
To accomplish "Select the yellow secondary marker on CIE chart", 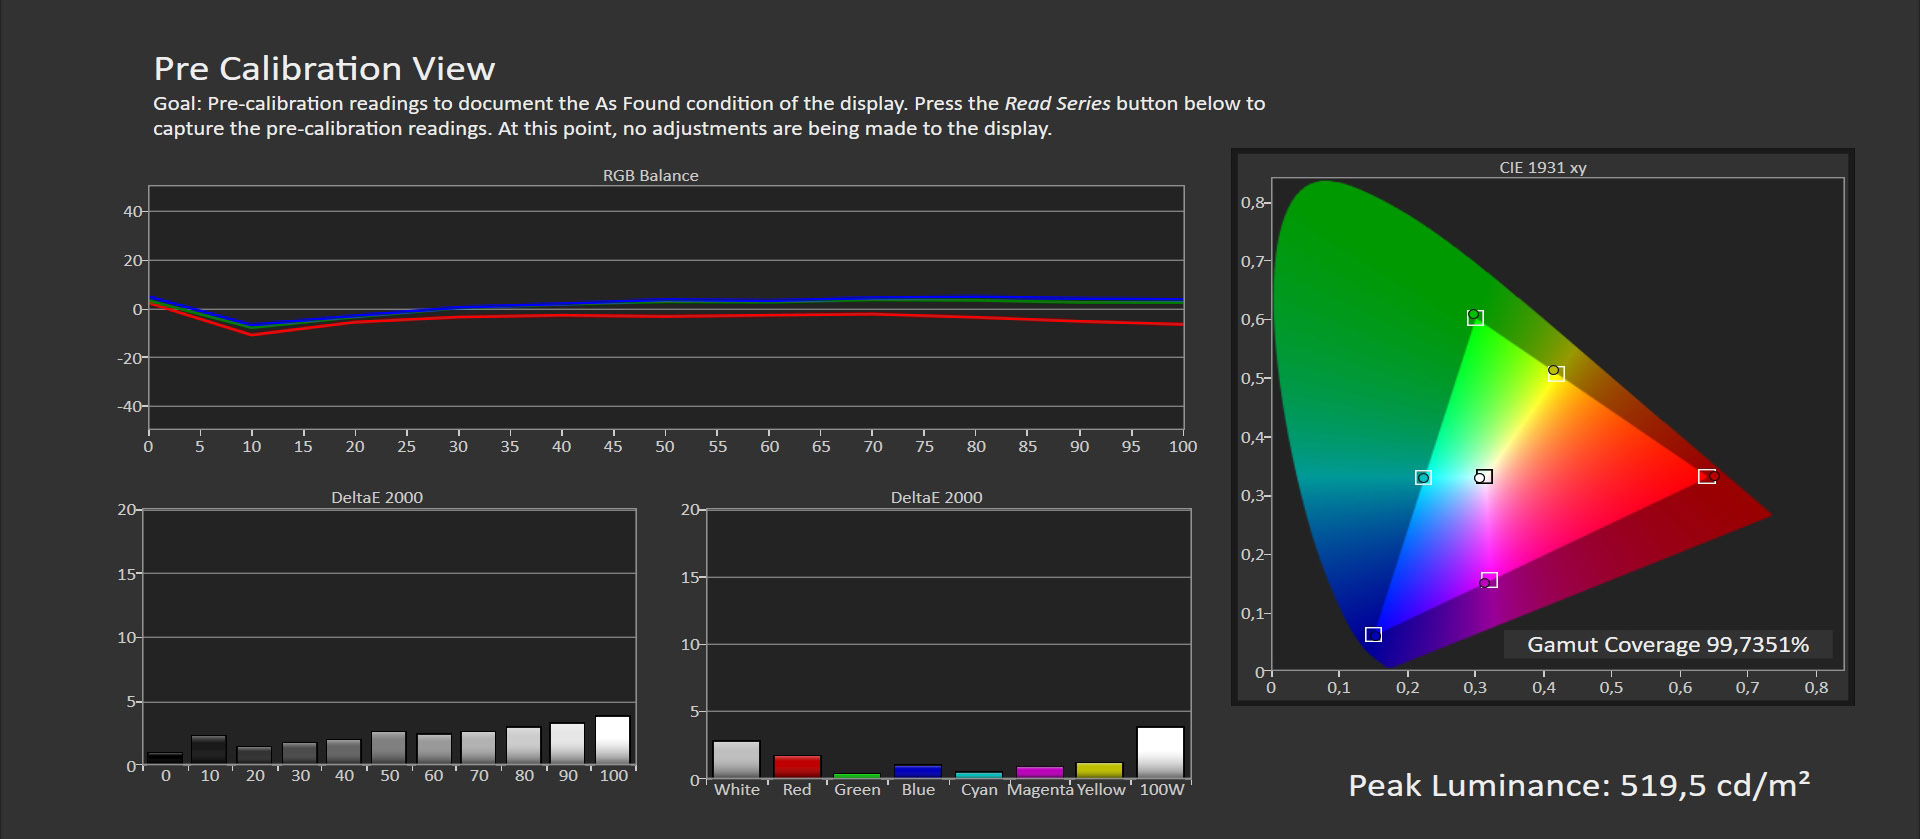I will tap(1555, 373).
